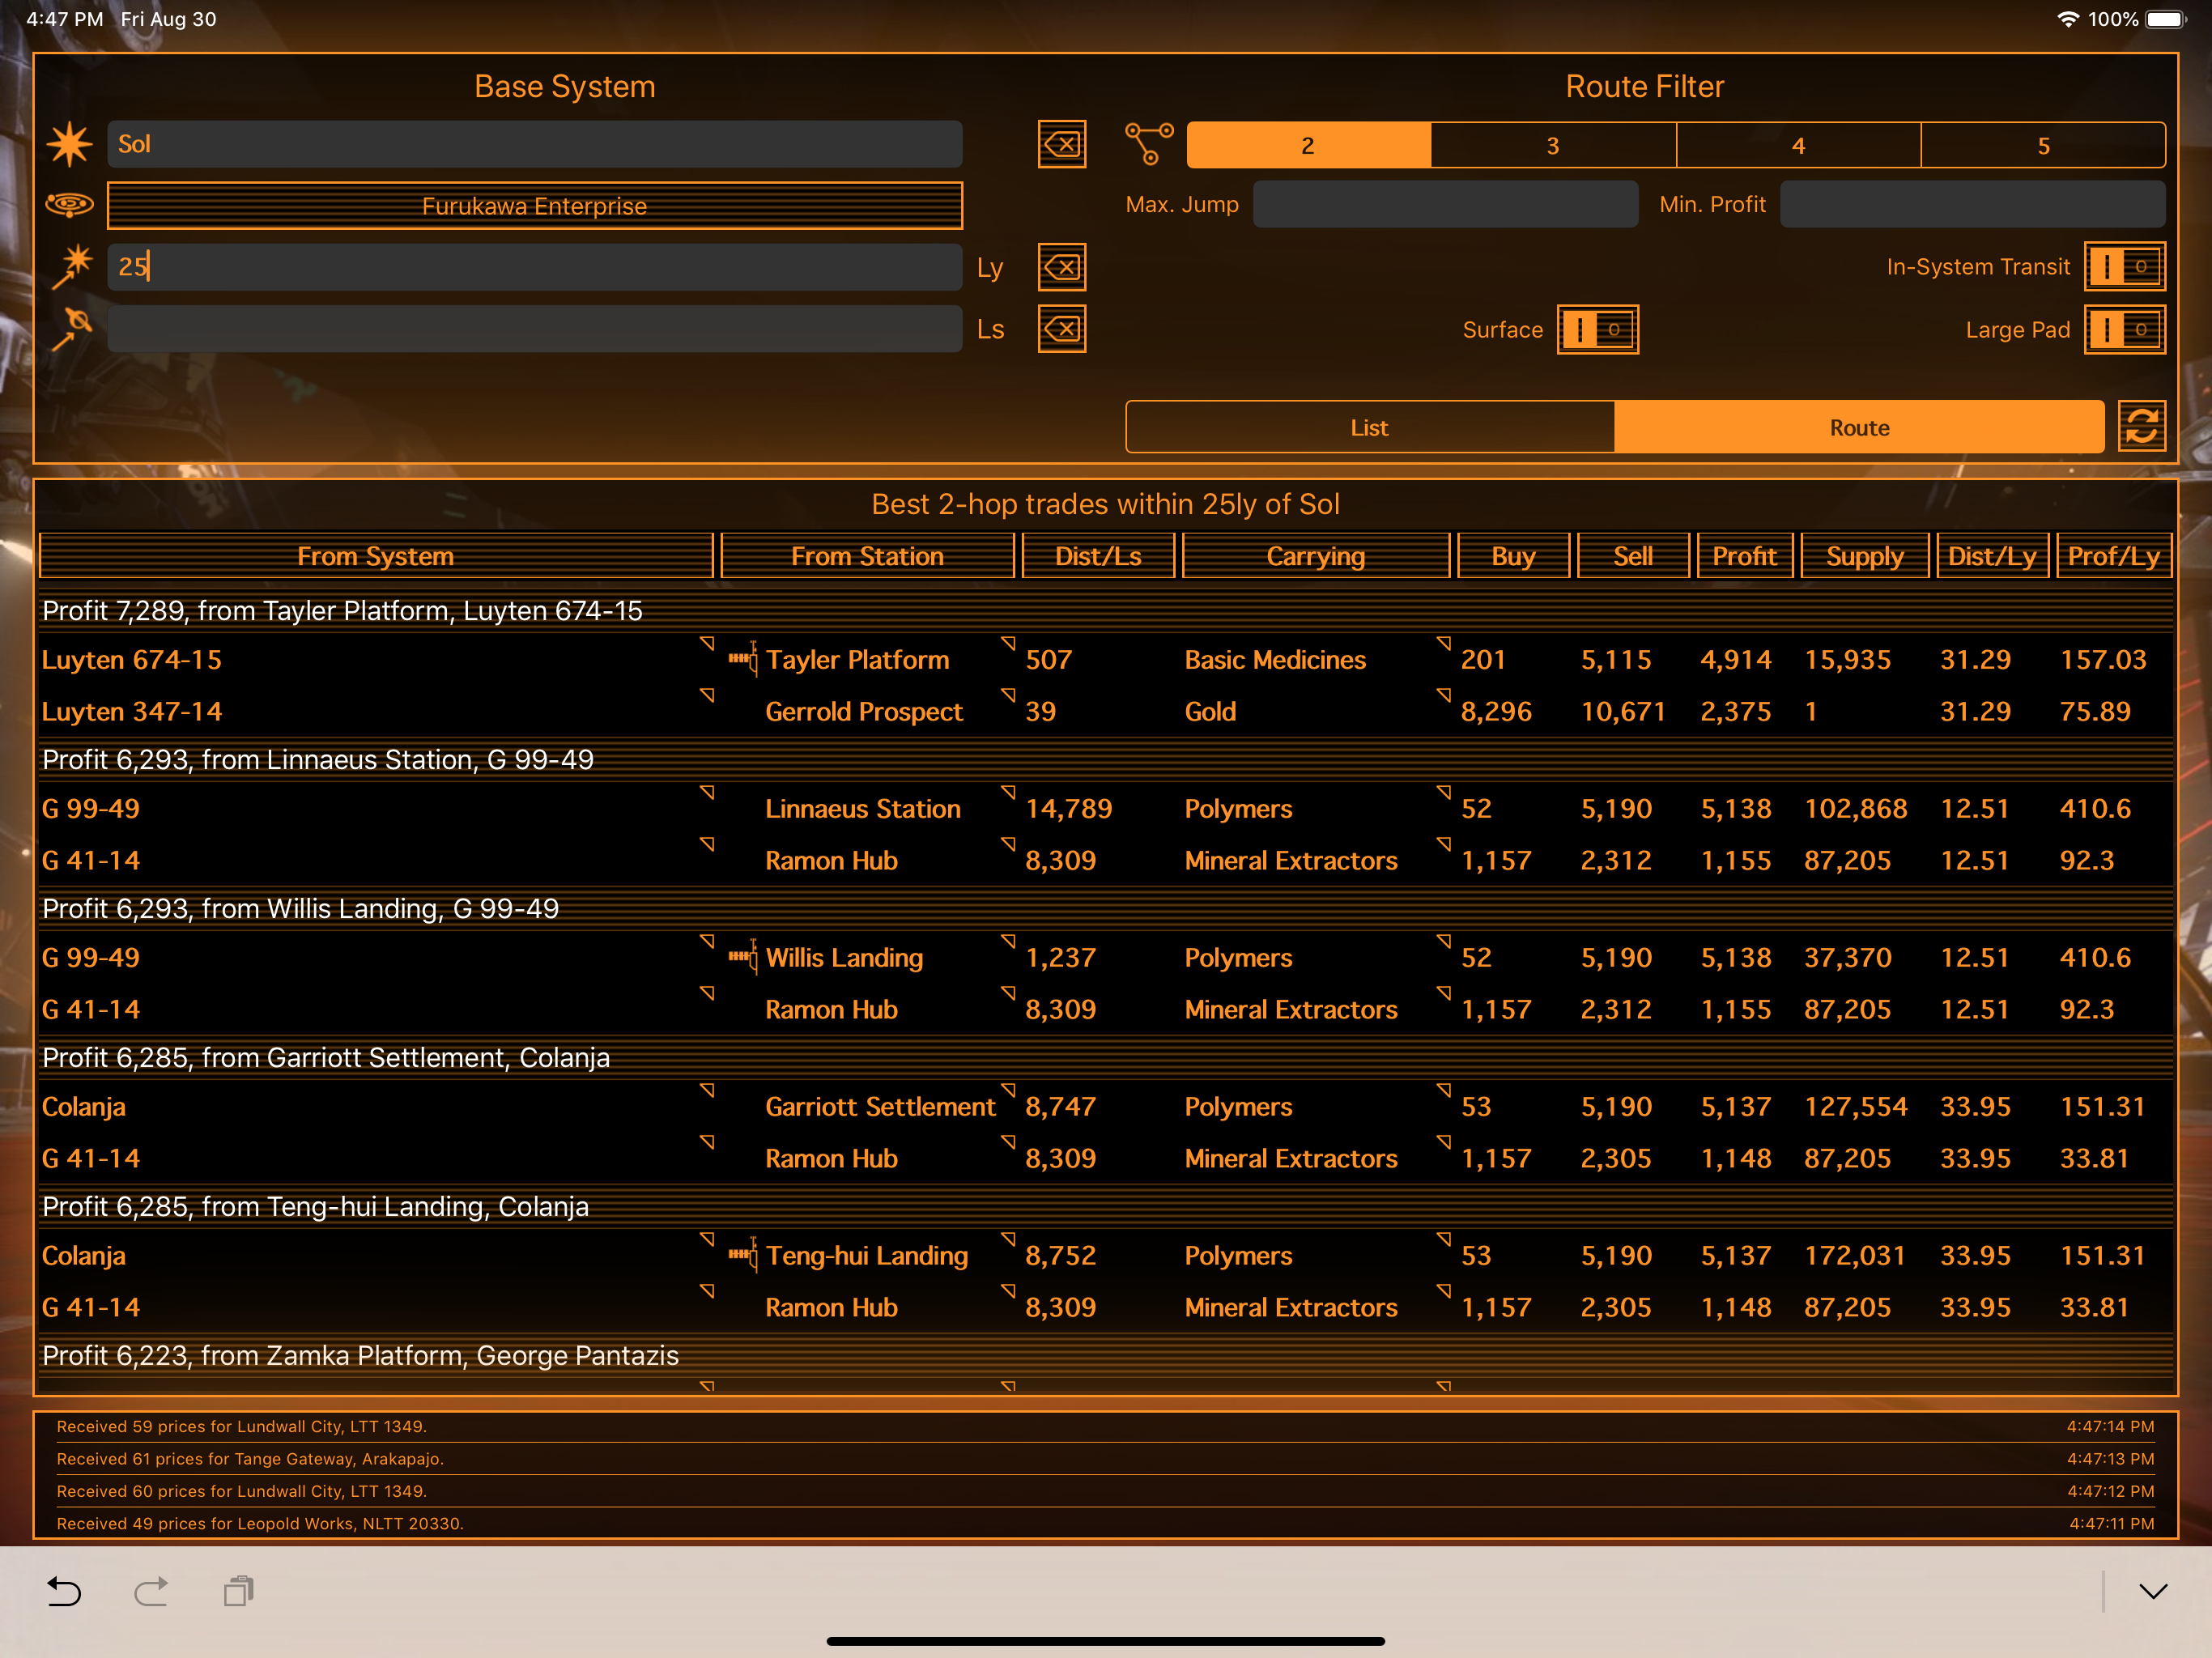Image resolution: width=2212 pixels, height=1658 pixels.
Task: Expand Tayler Platform station disclosure triangle
Action: [x=1008, y=643]
